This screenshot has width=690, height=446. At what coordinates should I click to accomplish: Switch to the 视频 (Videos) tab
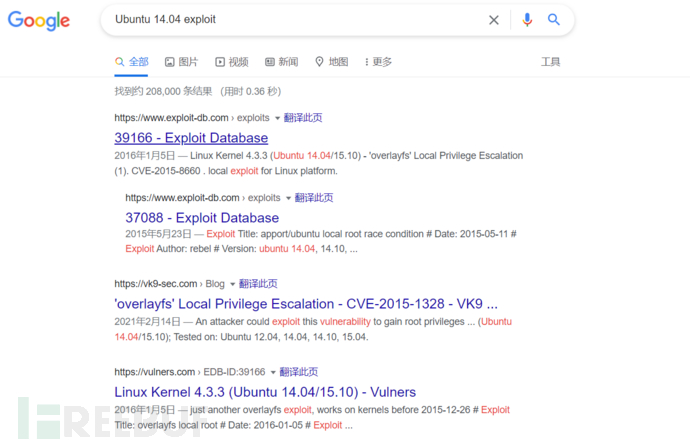(x=231, y=62)
